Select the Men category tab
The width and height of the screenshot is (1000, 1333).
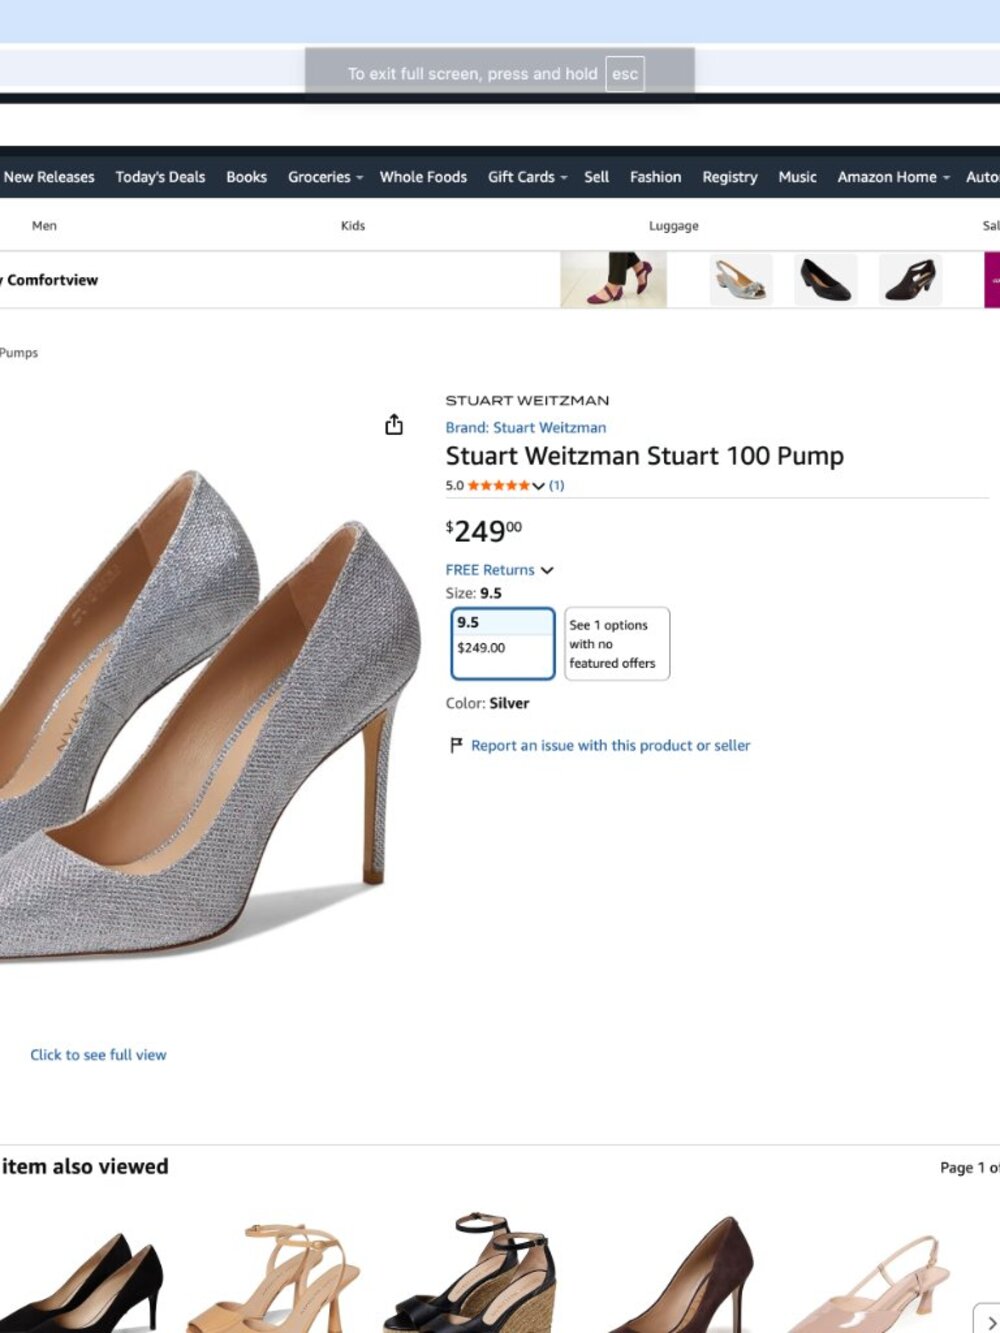click(x=44, y=226)
